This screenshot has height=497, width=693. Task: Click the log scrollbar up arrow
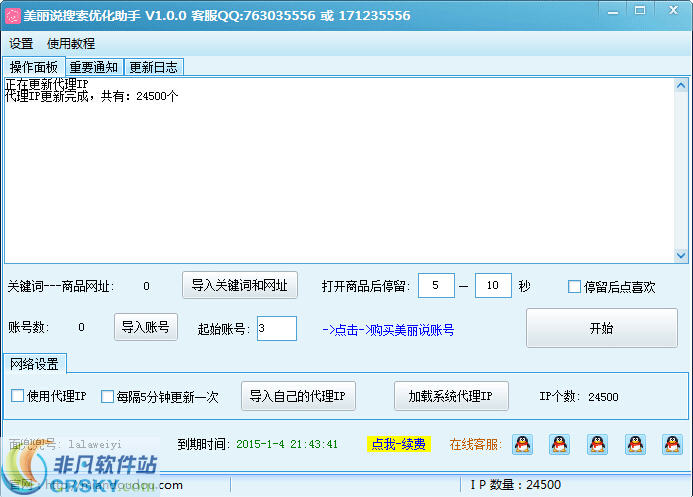[681, 85]
